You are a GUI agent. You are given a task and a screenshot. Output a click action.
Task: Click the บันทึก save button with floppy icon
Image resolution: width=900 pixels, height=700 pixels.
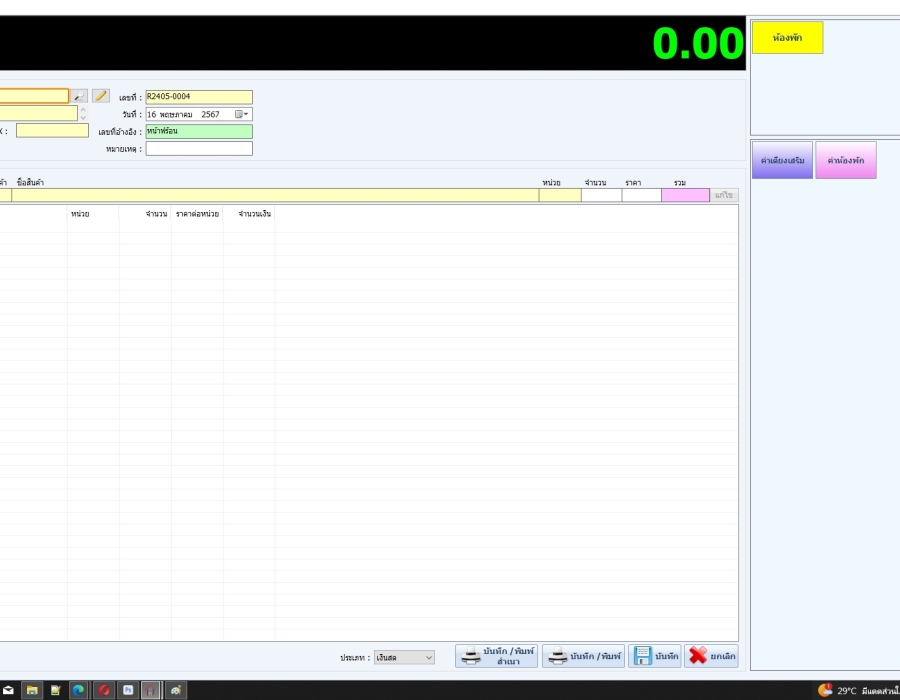coord(655,656)
